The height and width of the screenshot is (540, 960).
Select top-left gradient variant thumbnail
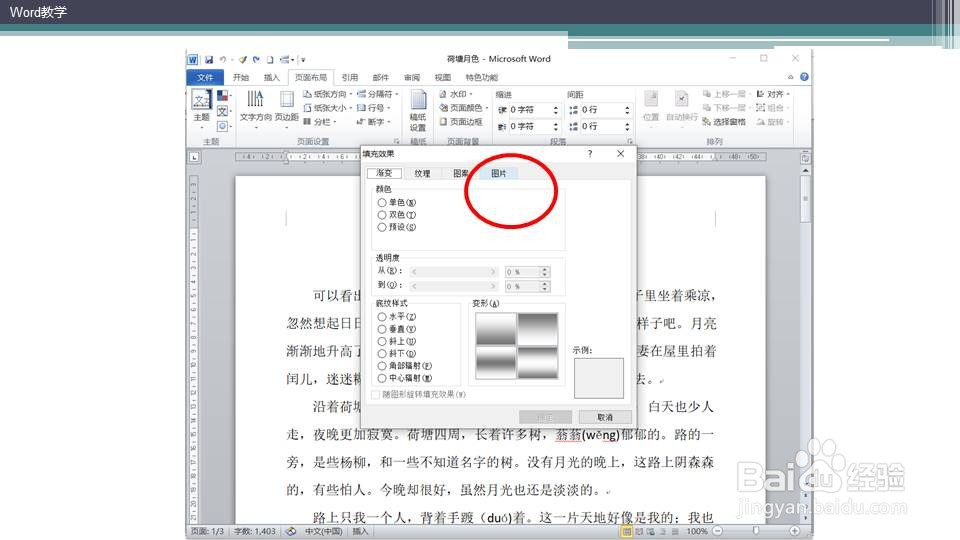click(495, 329)
